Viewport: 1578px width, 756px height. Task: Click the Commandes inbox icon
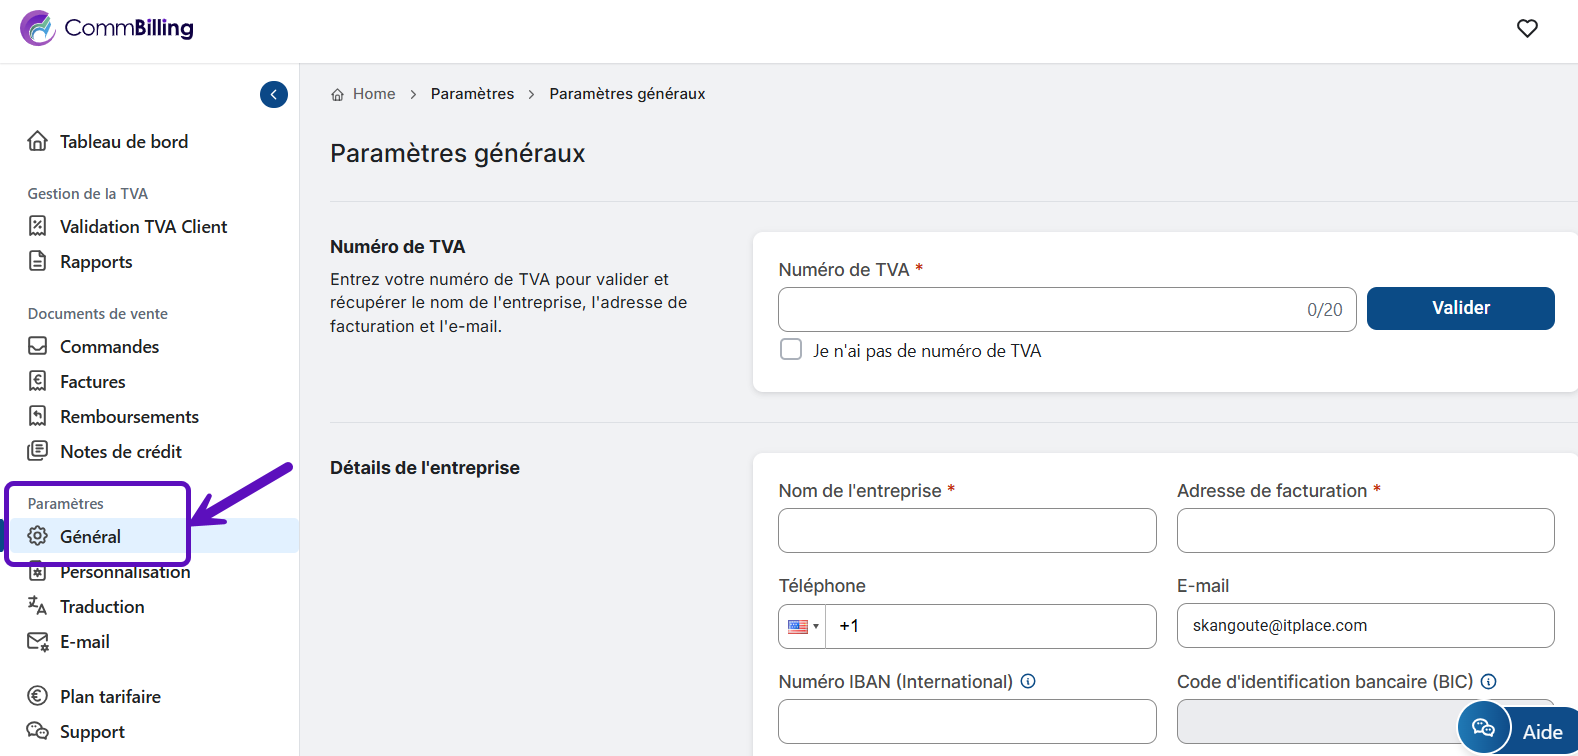[38, 347]
